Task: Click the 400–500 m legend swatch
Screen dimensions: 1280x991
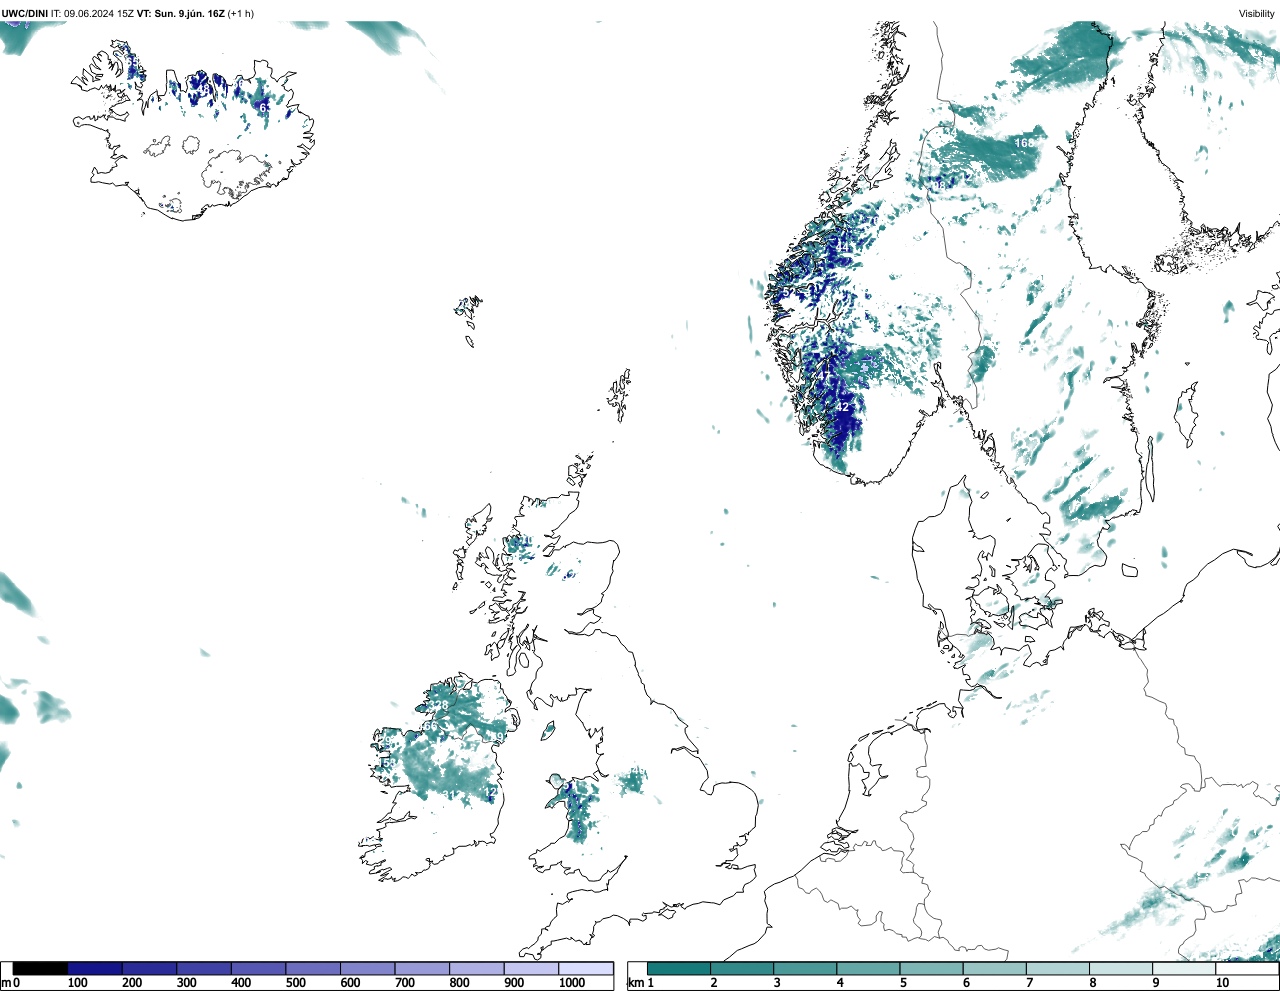Action: tap(259, 968)
